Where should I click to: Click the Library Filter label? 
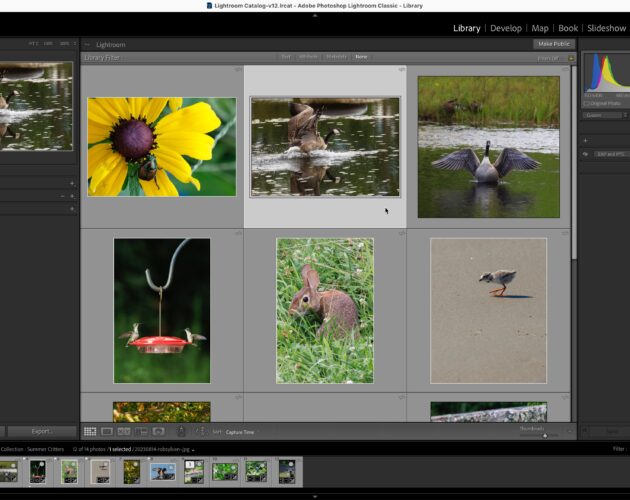click(x=102, y=58)
